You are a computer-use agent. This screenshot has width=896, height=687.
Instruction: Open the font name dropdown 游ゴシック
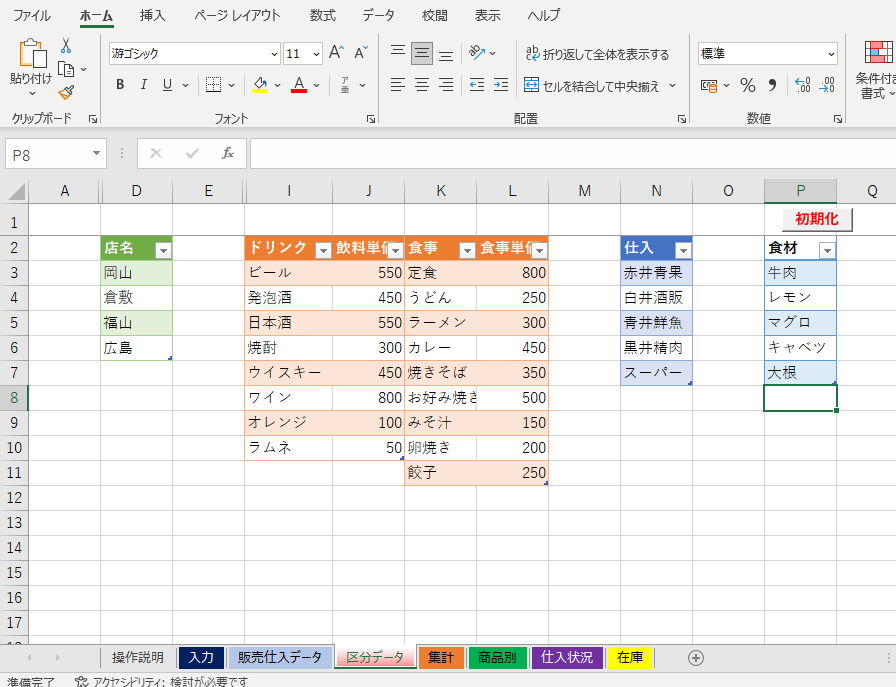(x=274, y=54)
